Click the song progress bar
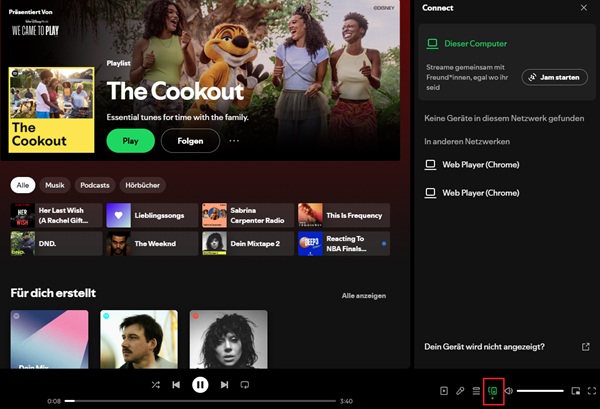 200,401
